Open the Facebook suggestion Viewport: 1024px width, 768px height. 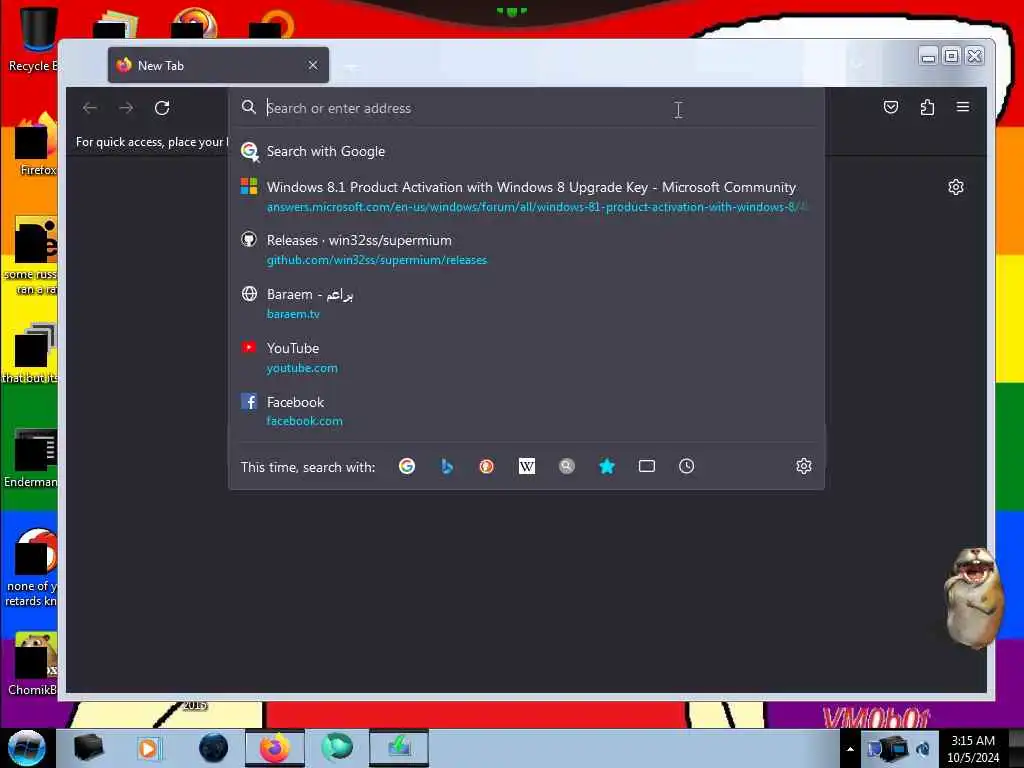coord(526,411)
